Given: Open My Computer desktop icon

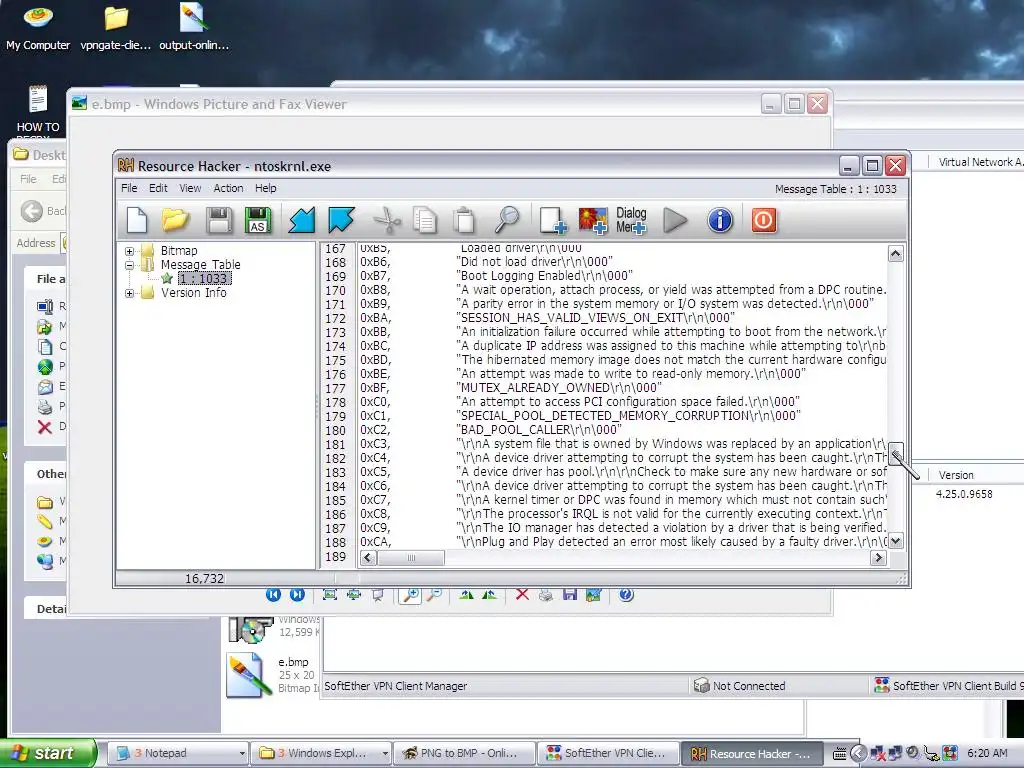Looking at the screenshot, I should point(38,27).
